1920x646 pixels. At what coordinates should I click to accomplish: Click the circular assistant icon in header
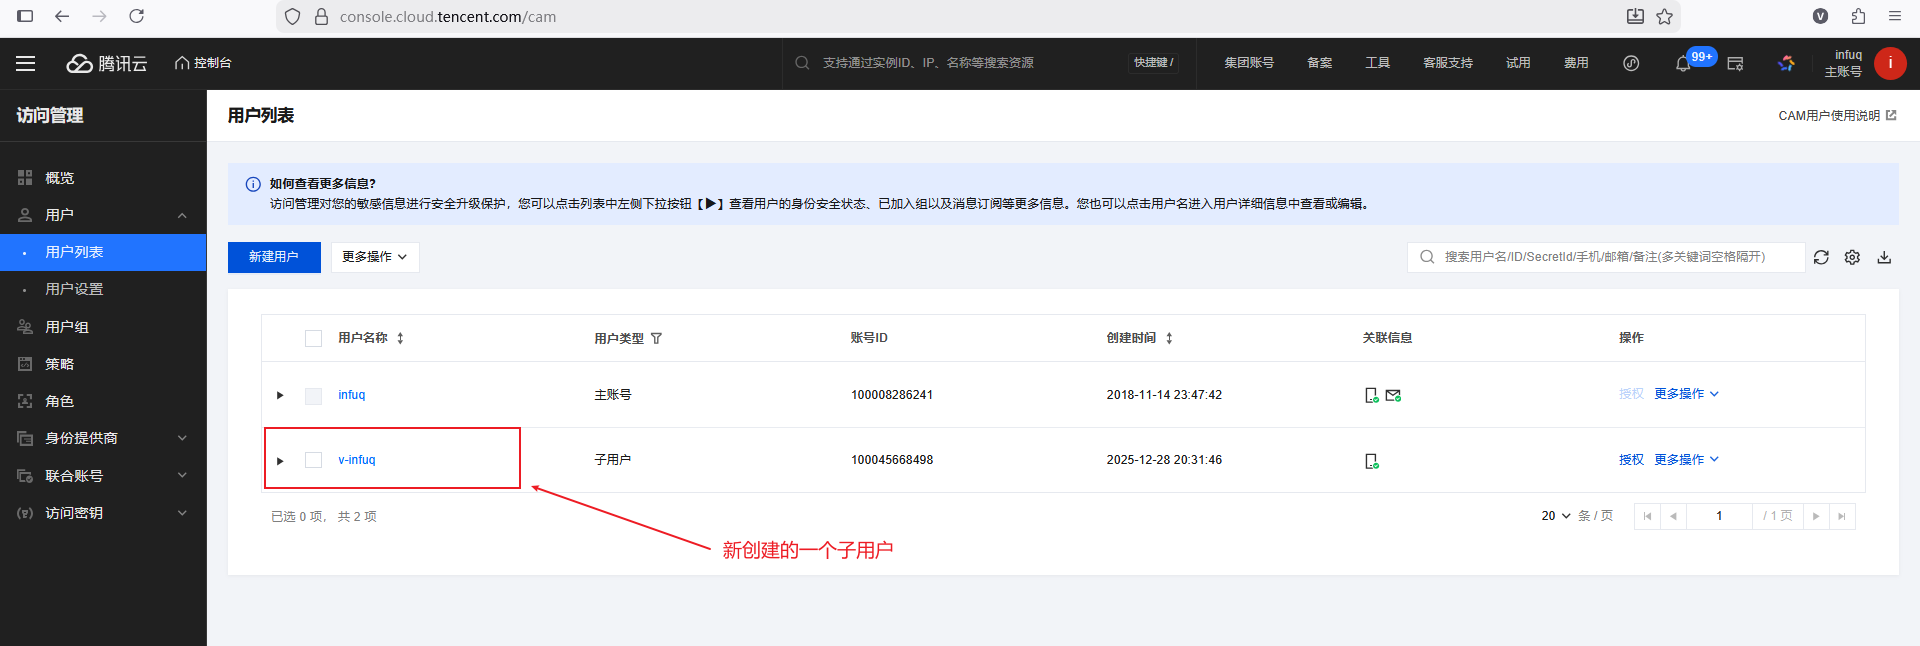(1631, 63)
